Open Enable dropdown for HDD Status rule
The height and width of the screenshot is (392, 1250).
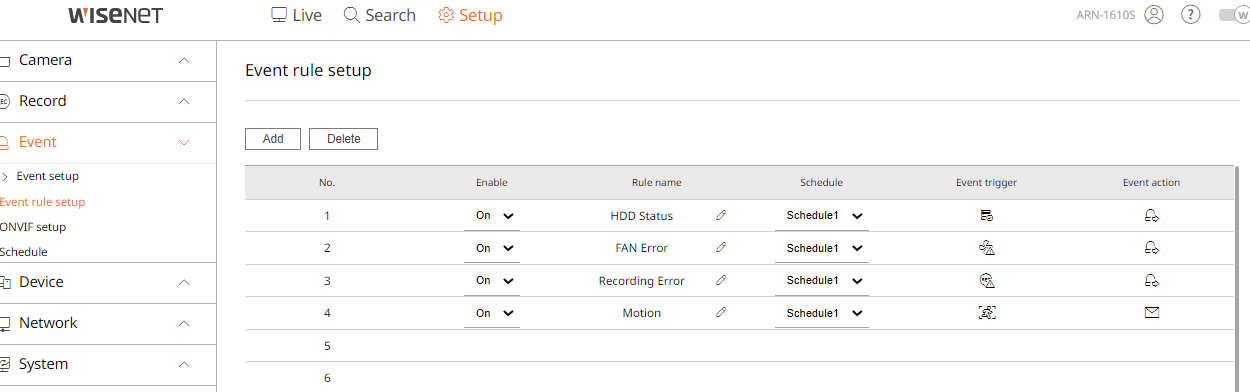[492, 215]
